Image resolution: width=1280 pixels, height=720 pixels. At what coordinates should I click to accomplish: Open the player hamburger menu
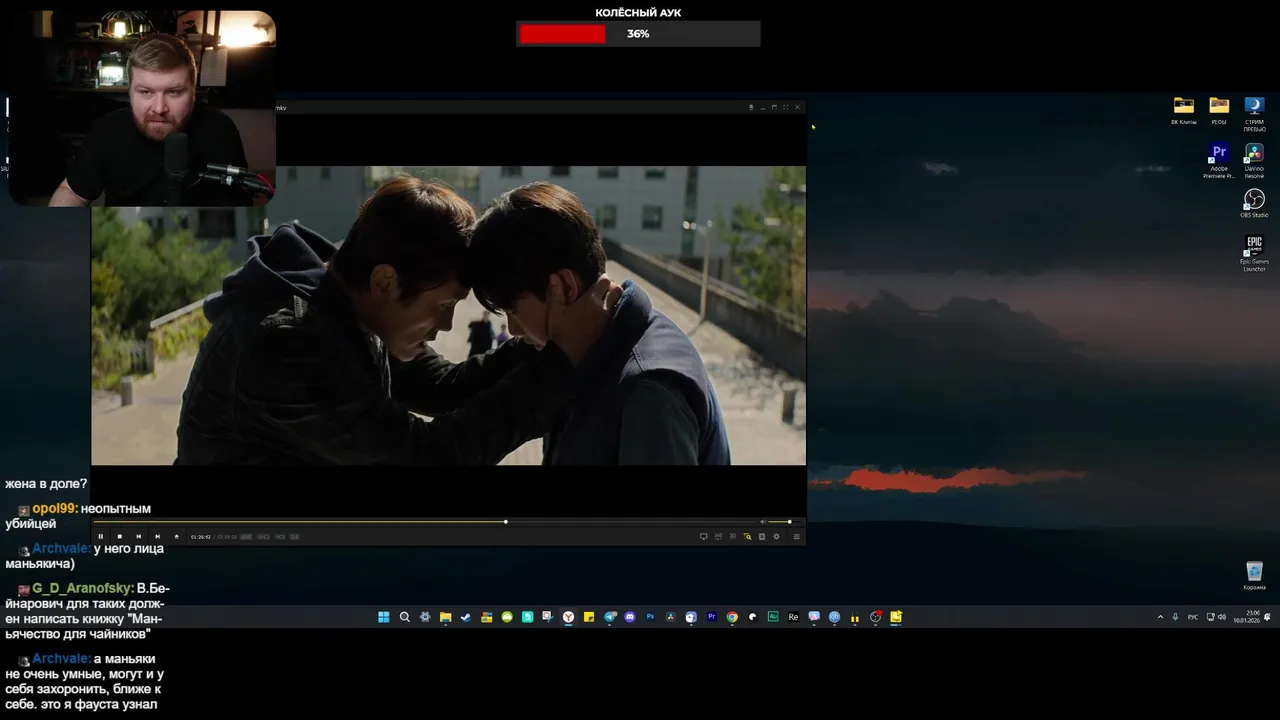click(x=796, y=537)
